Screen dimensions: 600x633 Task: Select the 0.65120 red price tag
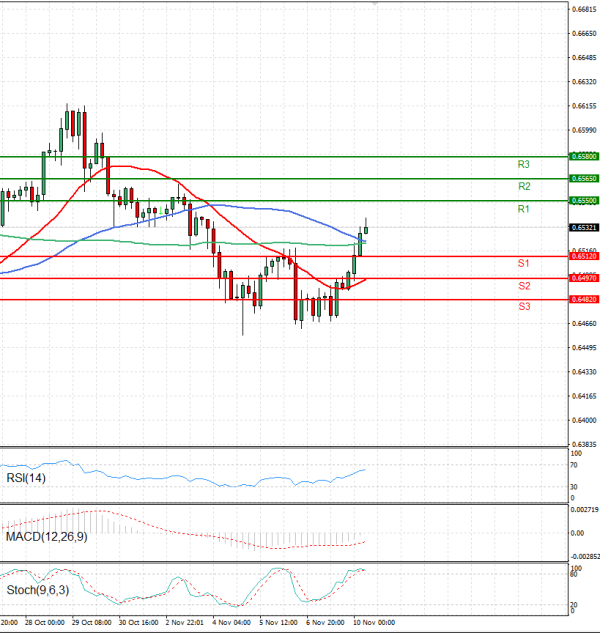(x=583, y=257)
